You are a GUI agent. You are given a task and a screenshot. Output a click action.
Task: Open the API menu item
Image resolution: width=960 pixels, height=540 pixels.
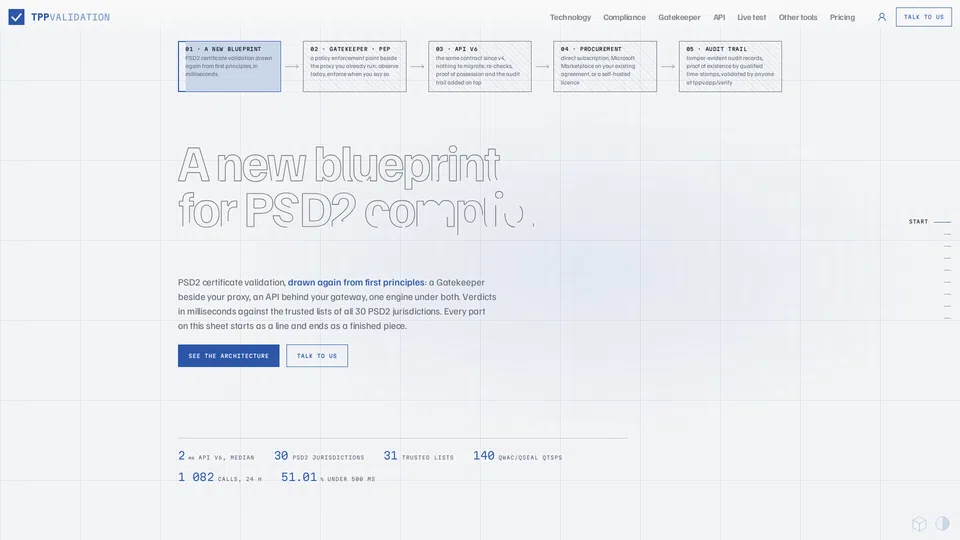(x=719, y=17)
